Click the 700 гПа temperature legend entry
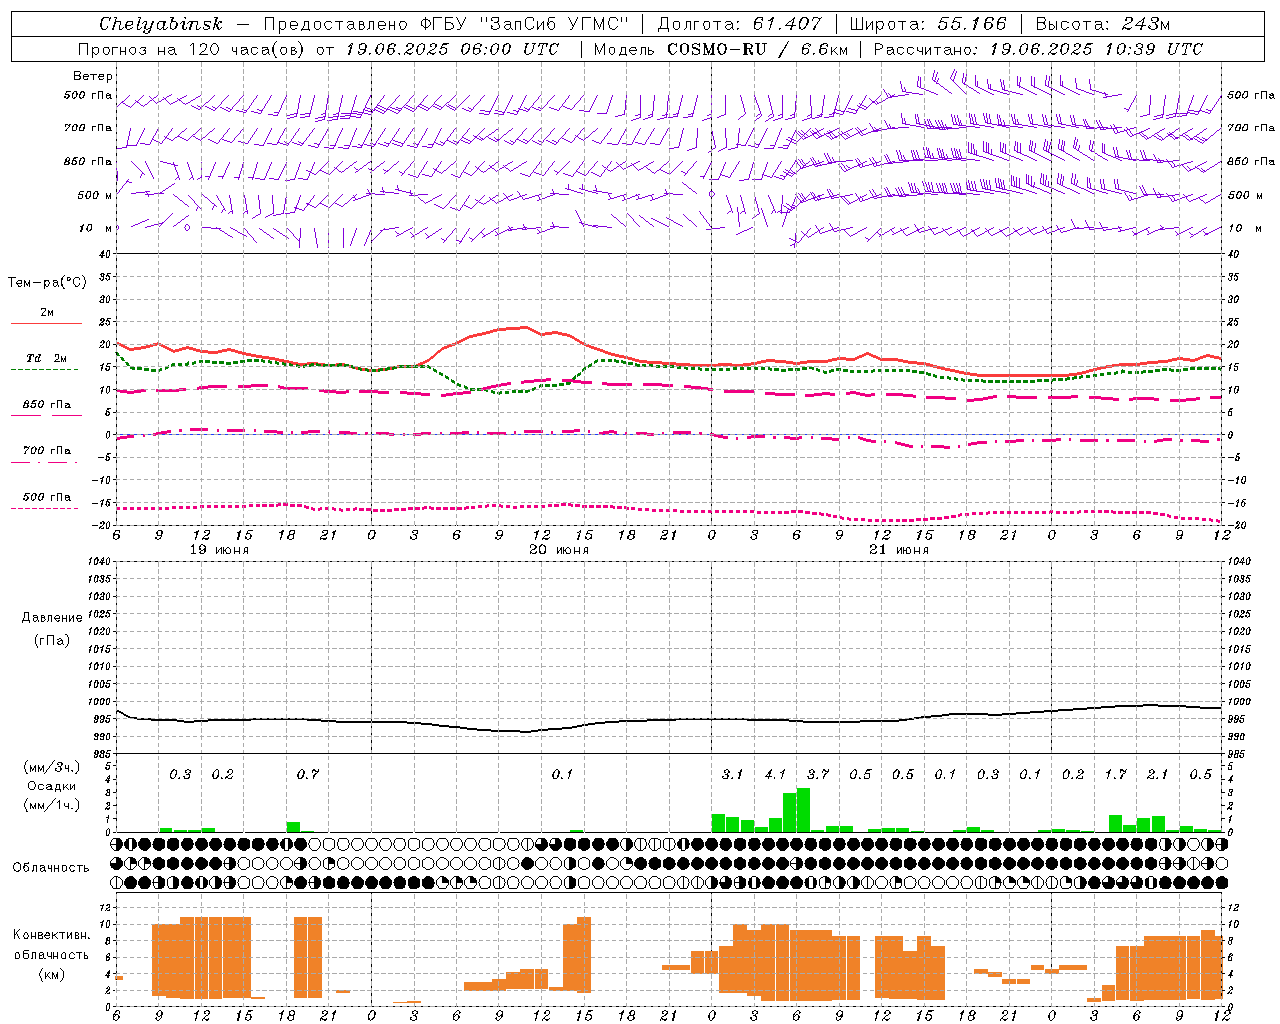The image size is (1280, 1024). [x=47, y=451]
